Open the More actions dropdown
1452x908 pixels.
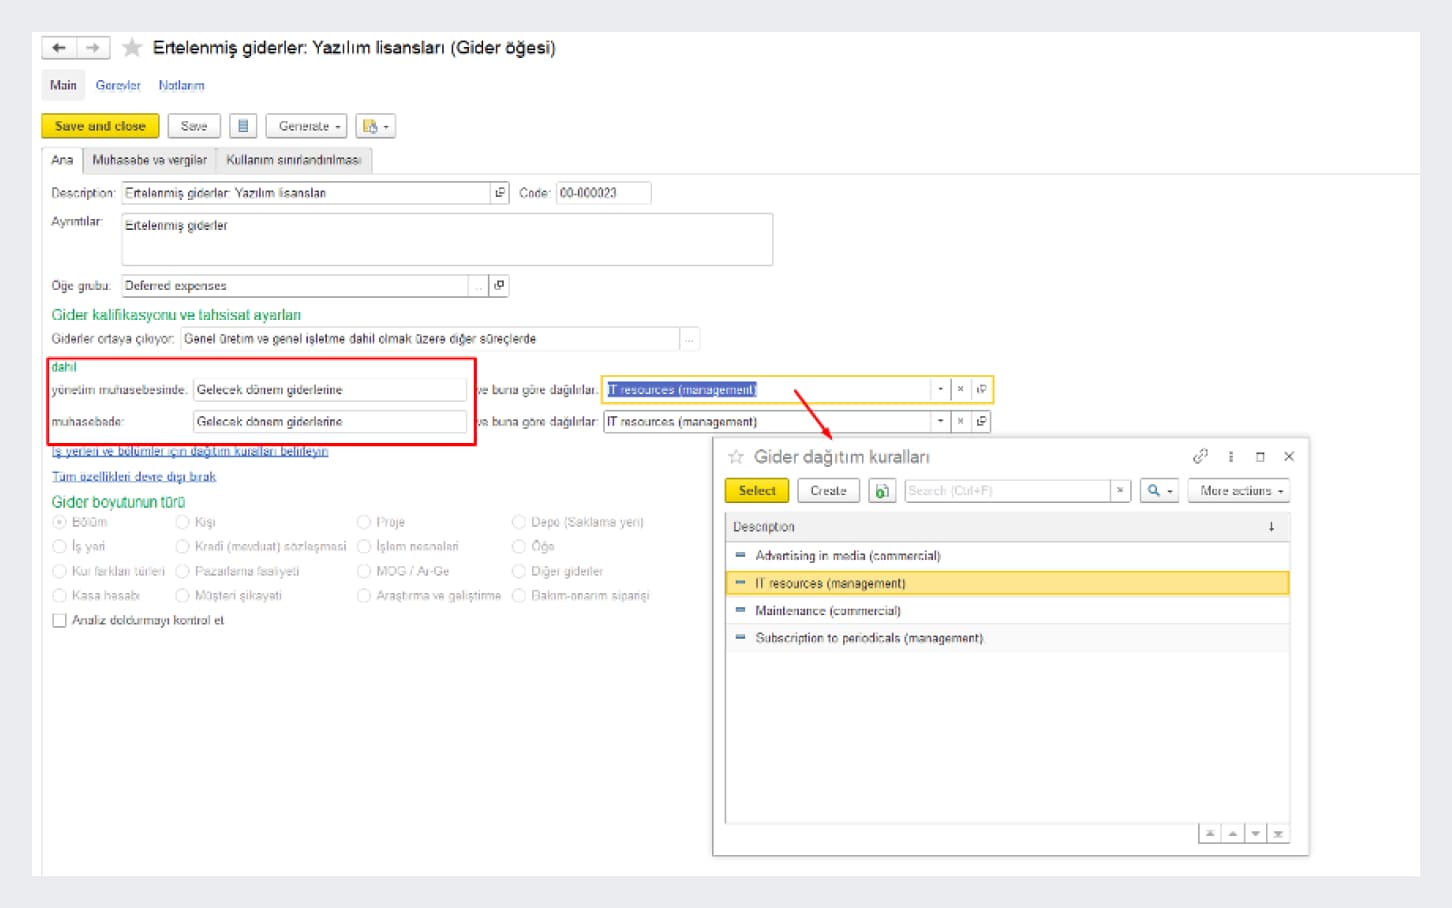[1240, 491]
